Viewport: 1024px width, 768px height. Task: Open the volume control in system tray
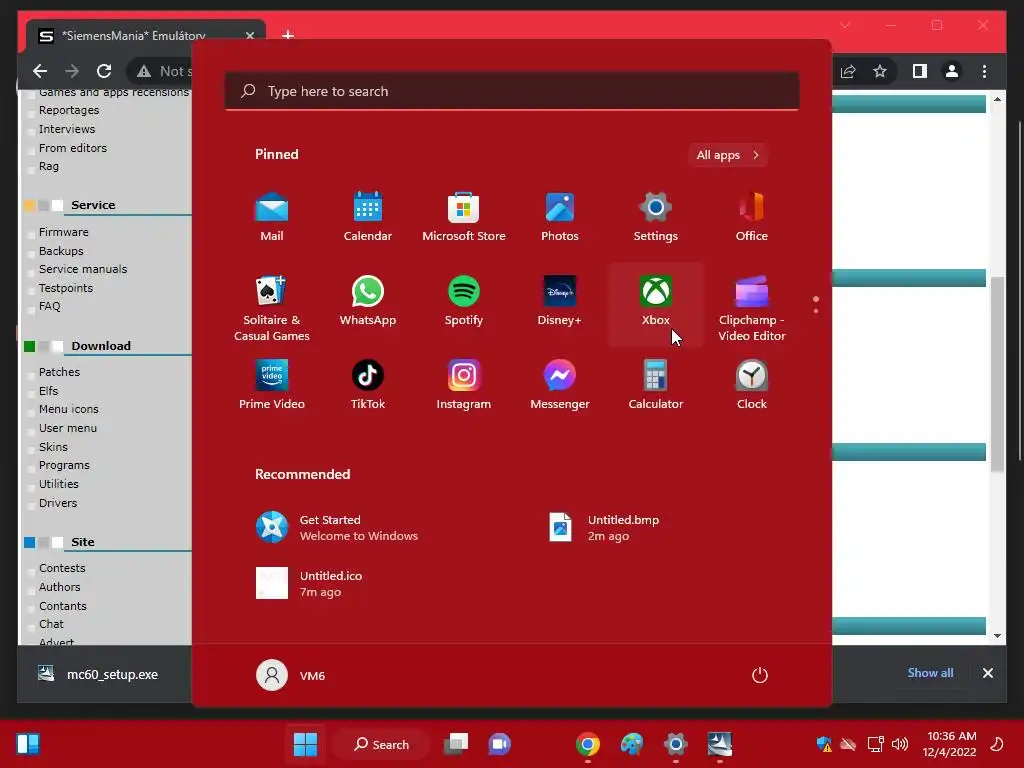click(900, 744)
